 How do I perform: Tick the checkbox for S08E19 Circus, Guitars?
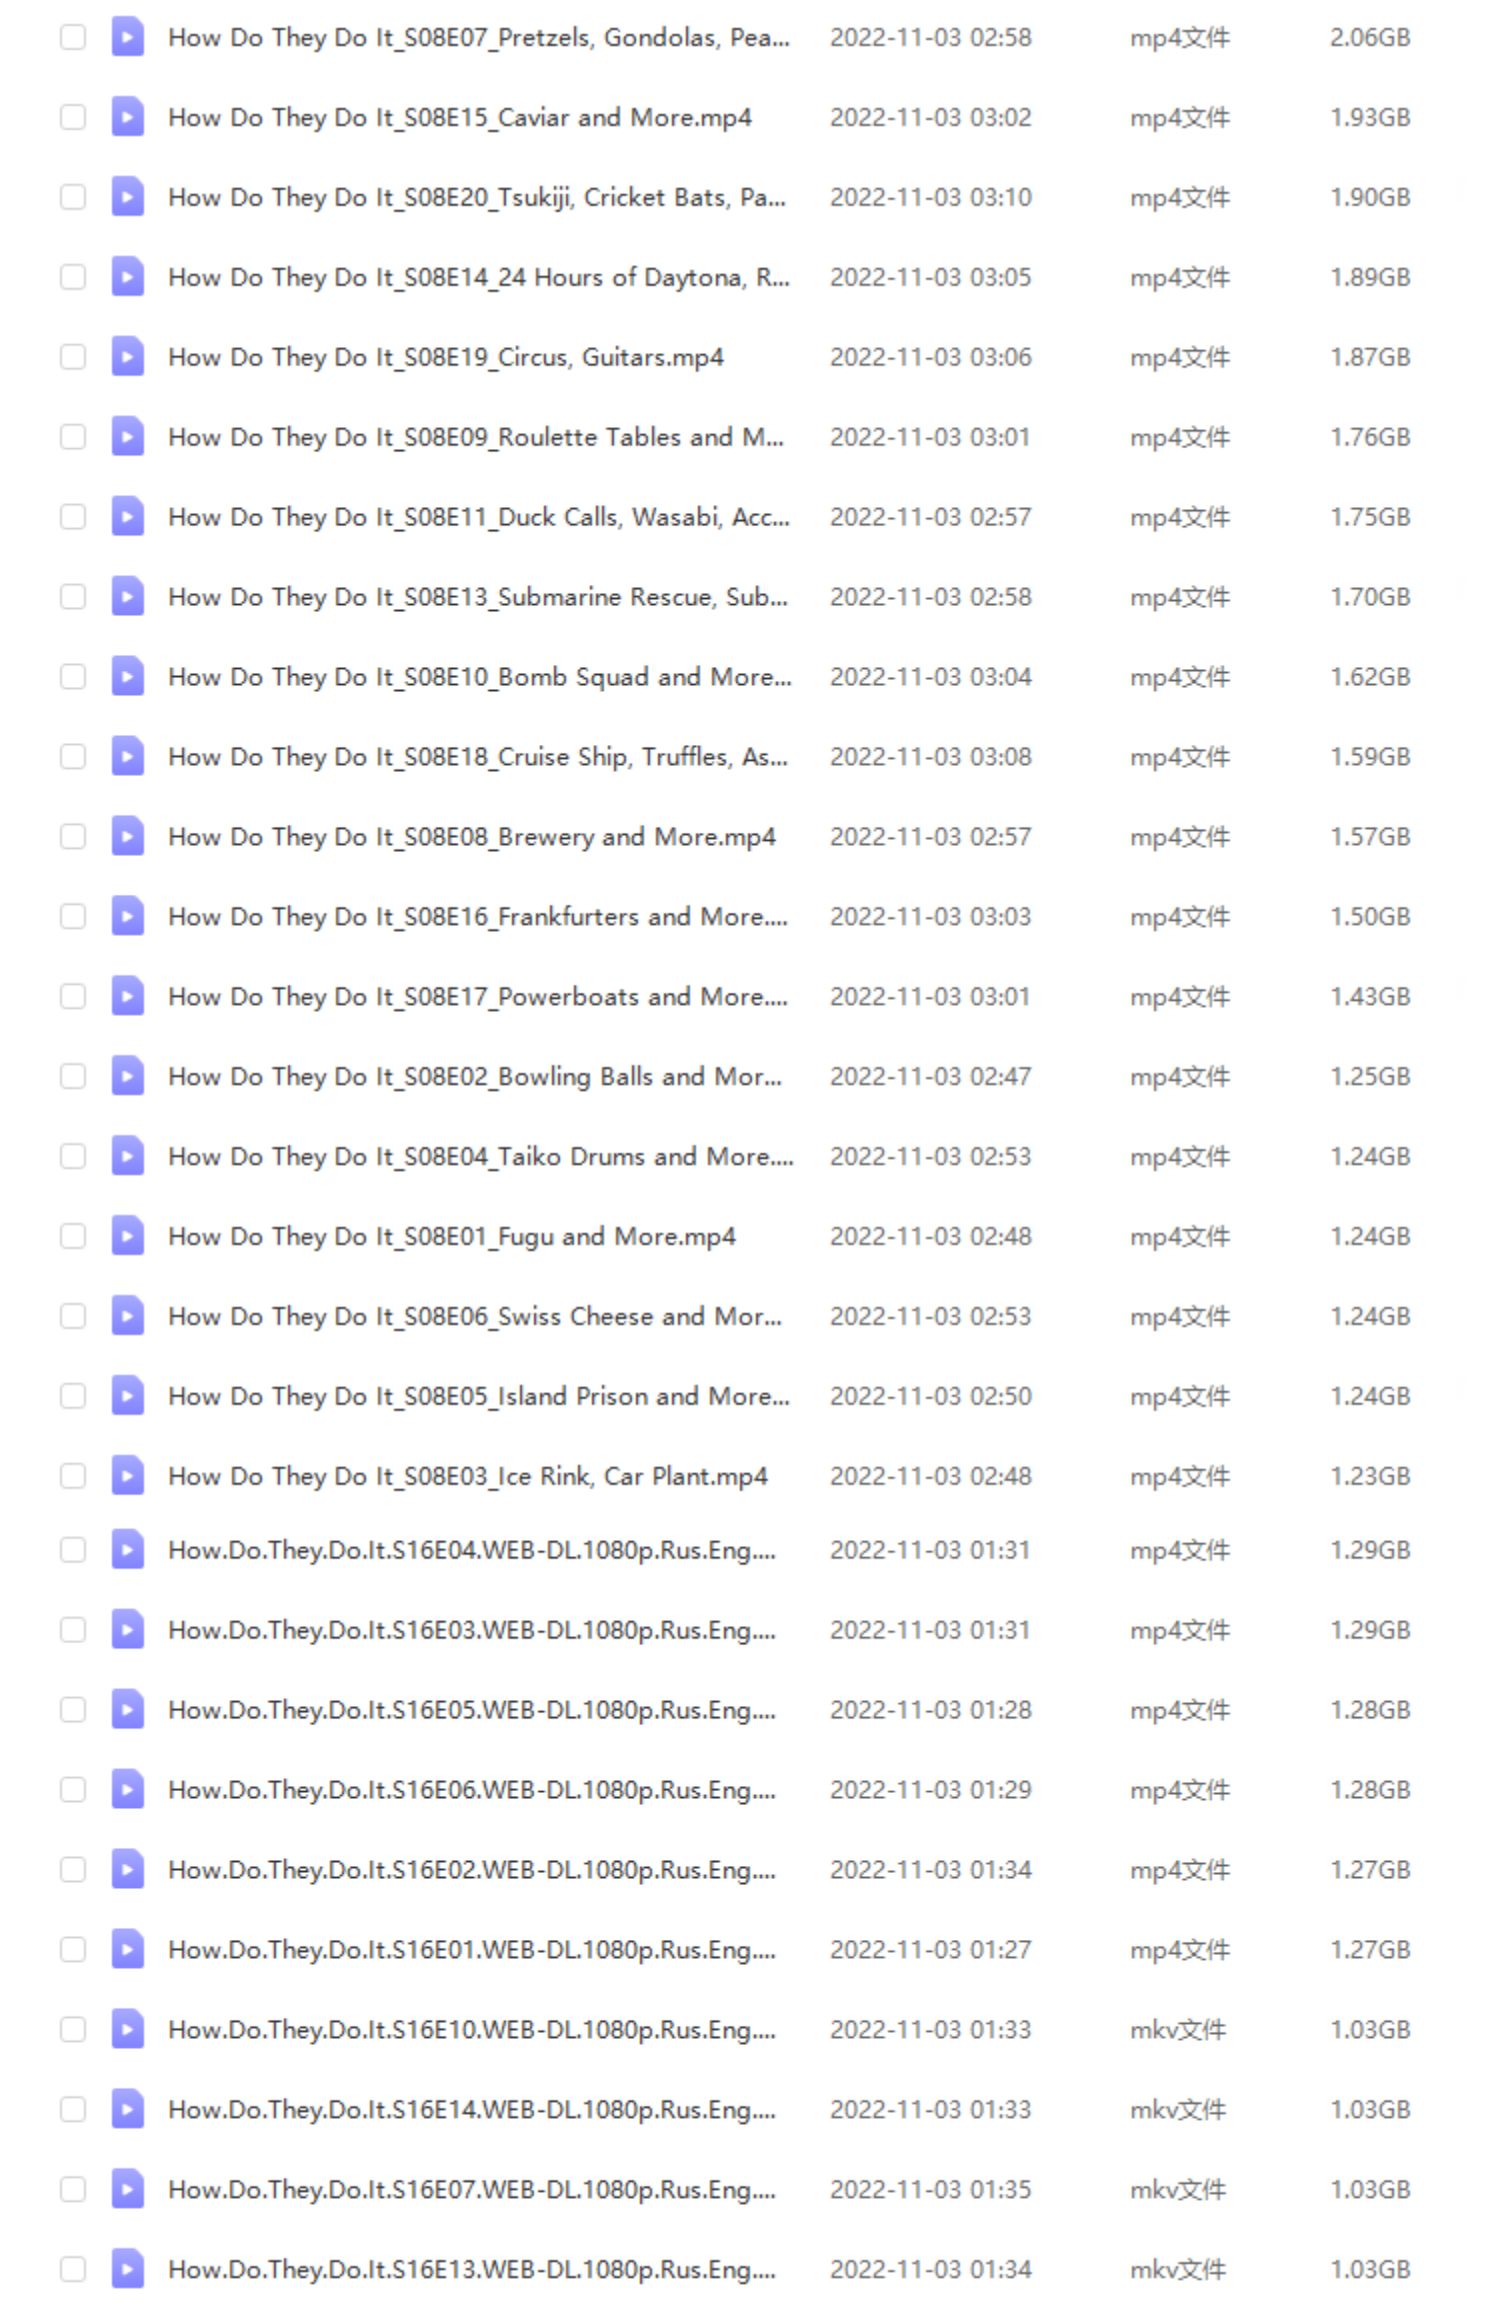pos(73,357)
